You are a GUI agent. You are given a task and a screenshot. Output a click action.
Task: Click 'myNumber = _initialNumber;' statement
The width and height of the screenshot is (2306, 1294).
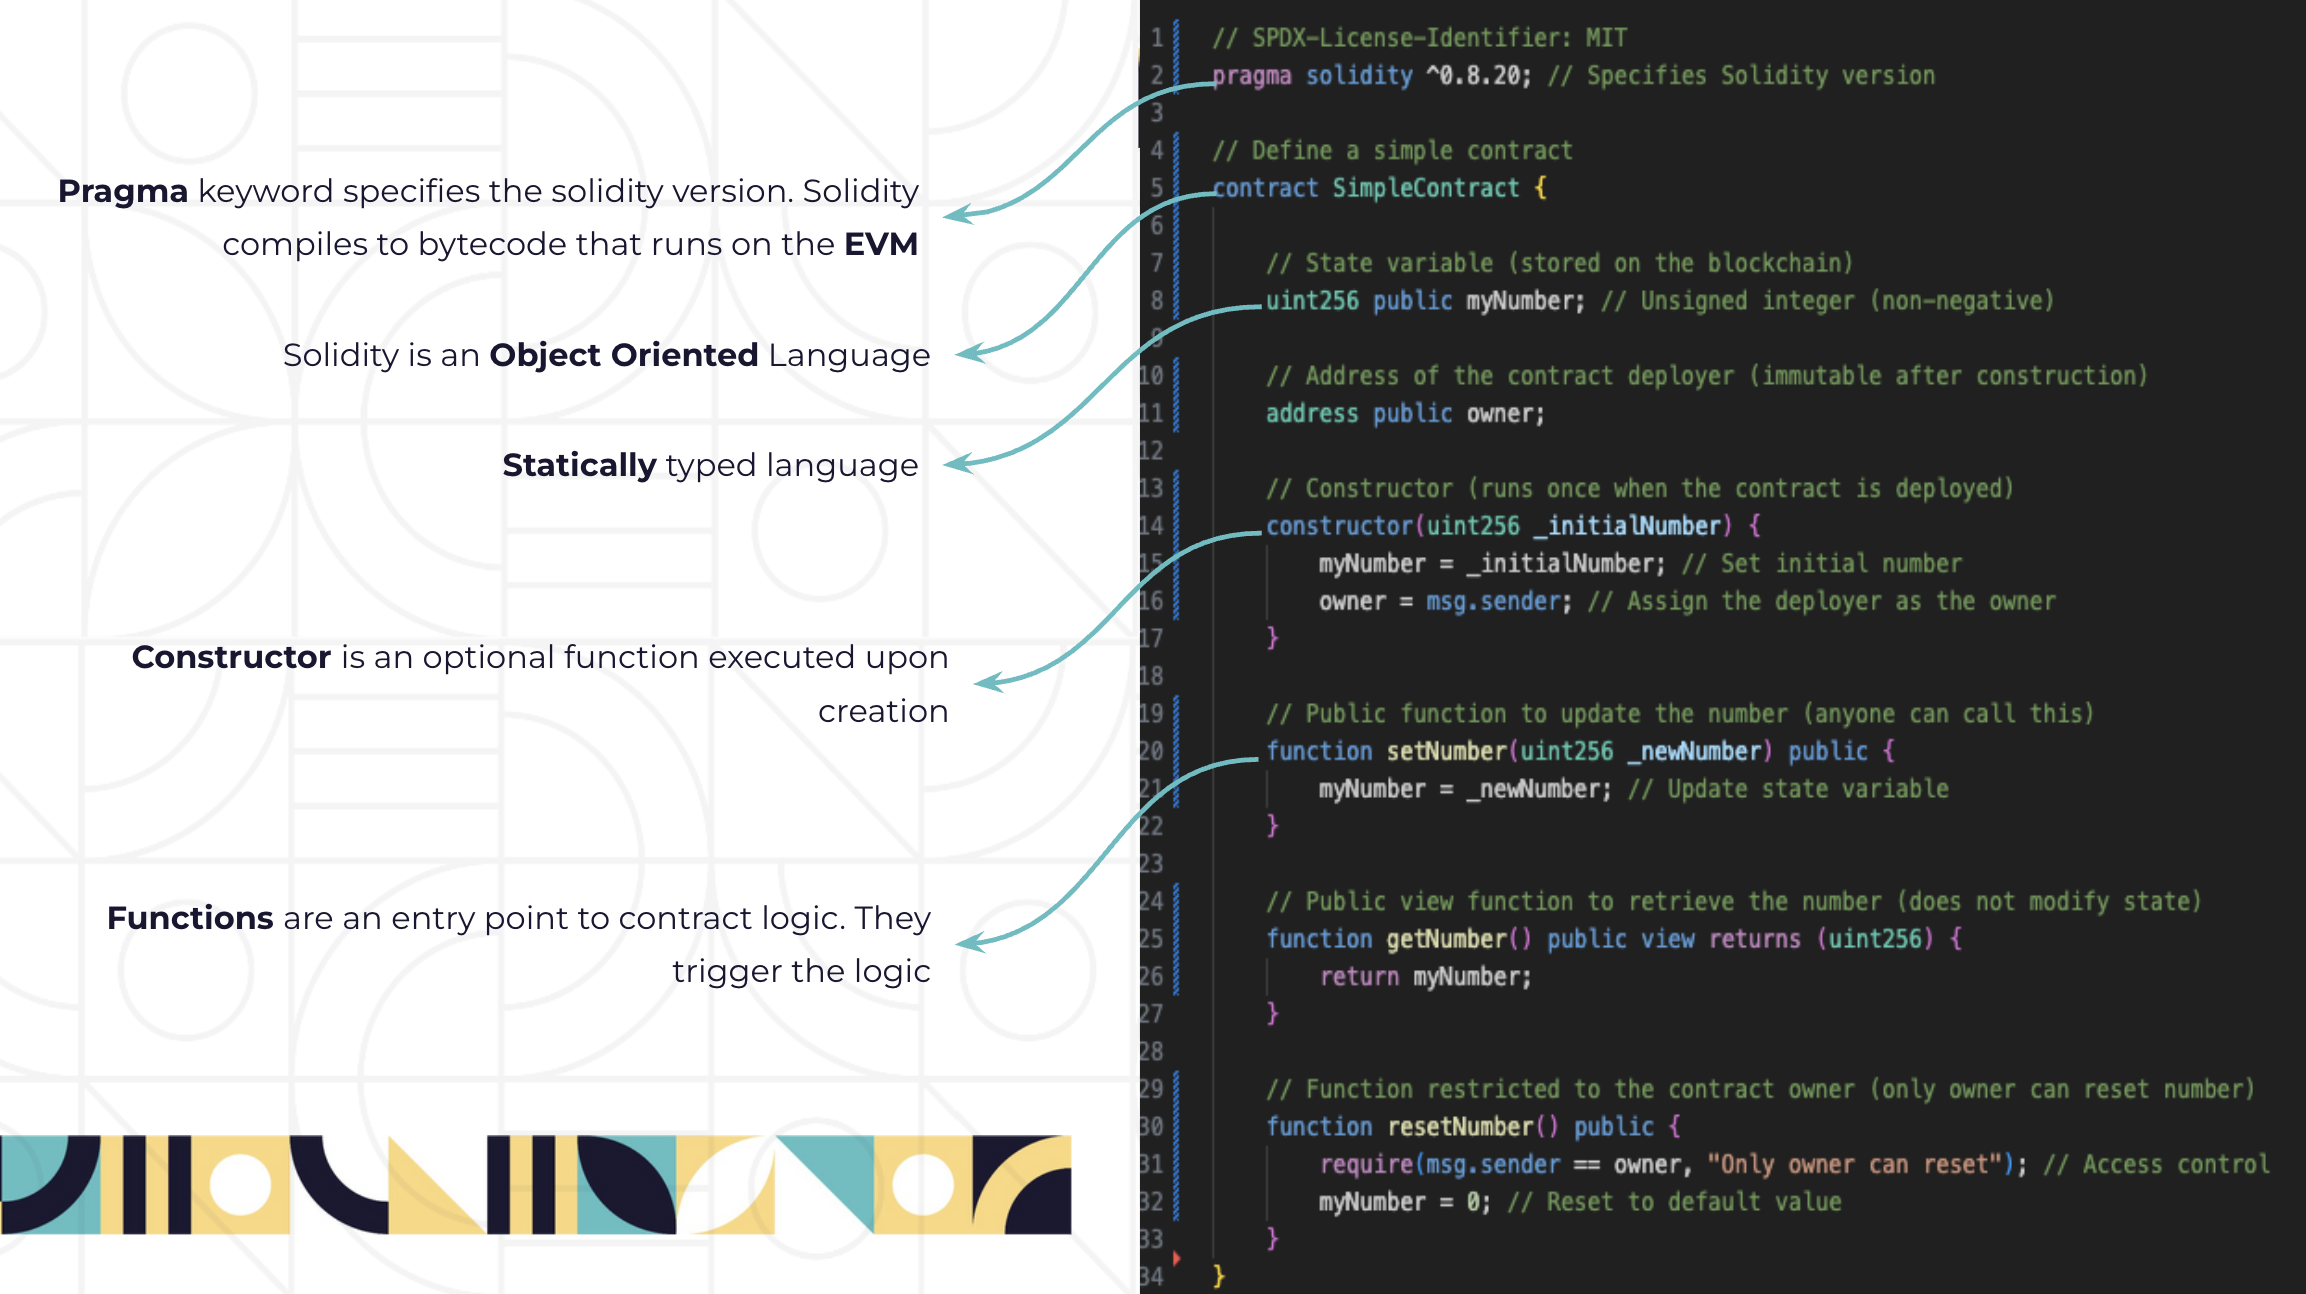1492,564
